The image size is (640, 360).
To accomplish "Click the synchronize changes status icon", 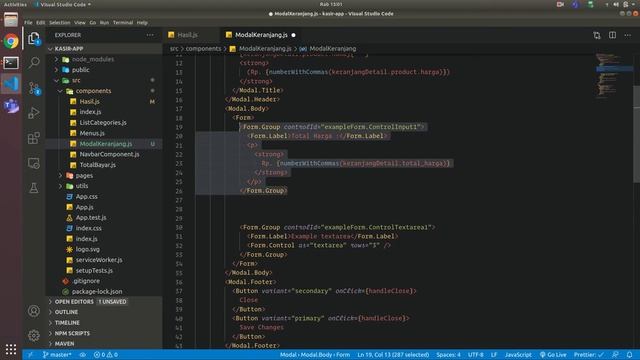I will click(x=82, y=355).
